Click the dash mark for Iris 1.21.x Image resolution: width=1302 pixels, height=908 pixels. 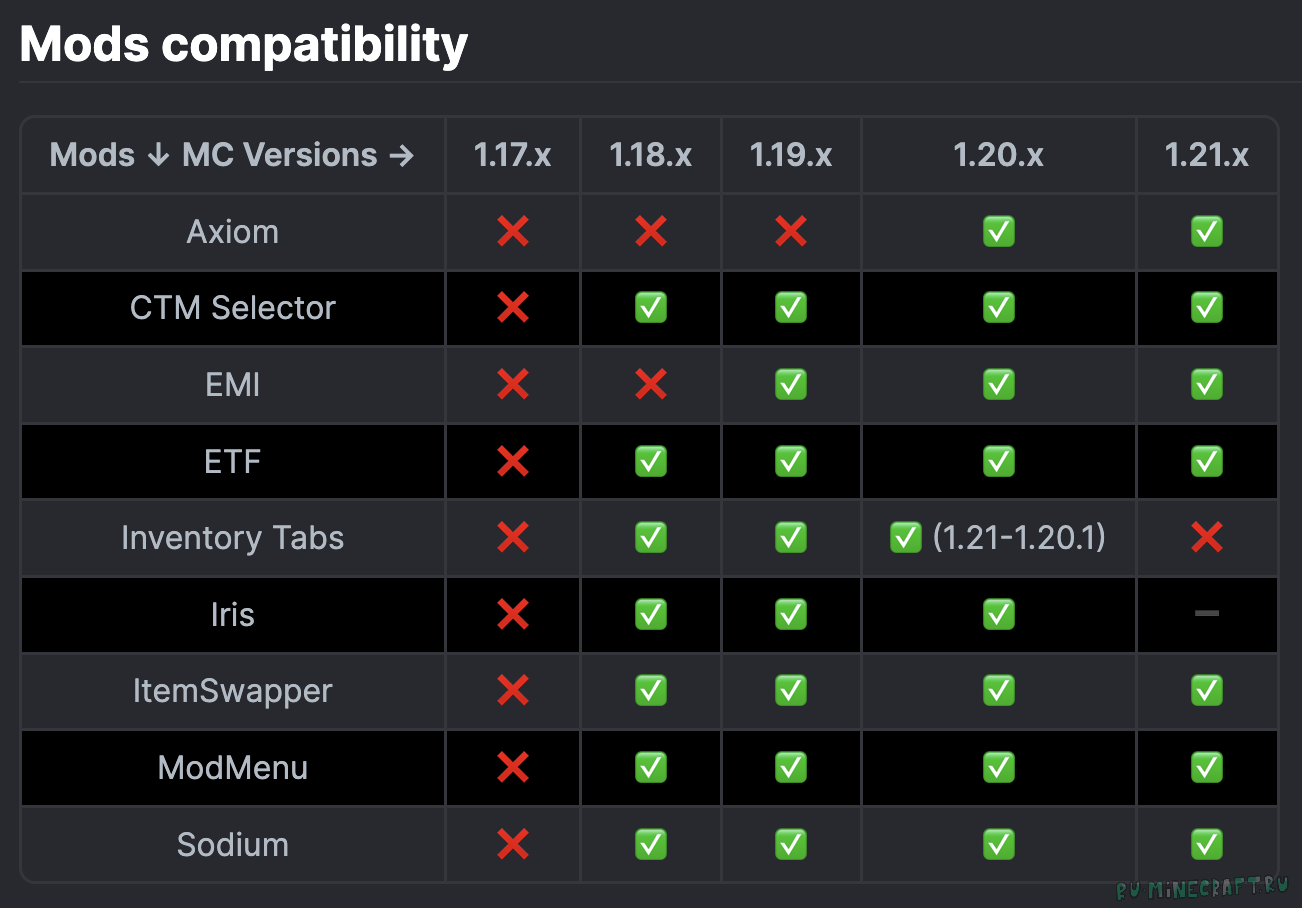pyautogui.click(x=1207, y=613)
